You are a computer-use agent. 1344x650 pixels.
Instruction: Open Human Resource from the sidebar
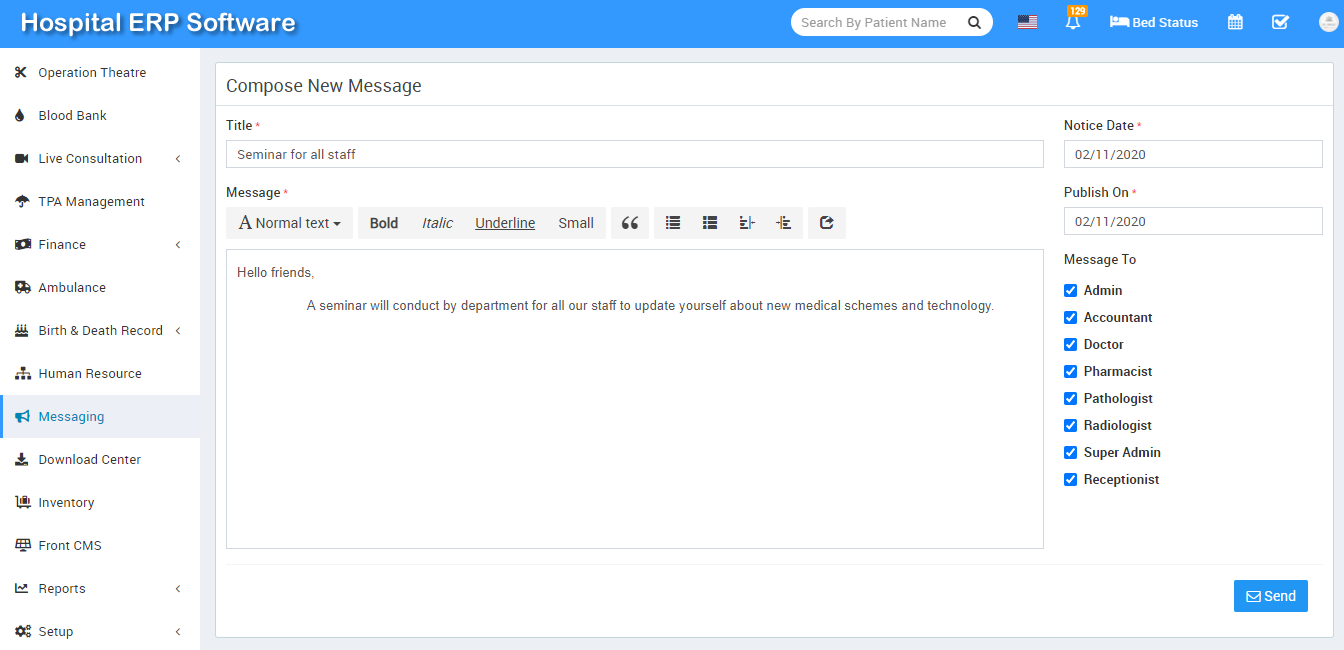point(90,373)
